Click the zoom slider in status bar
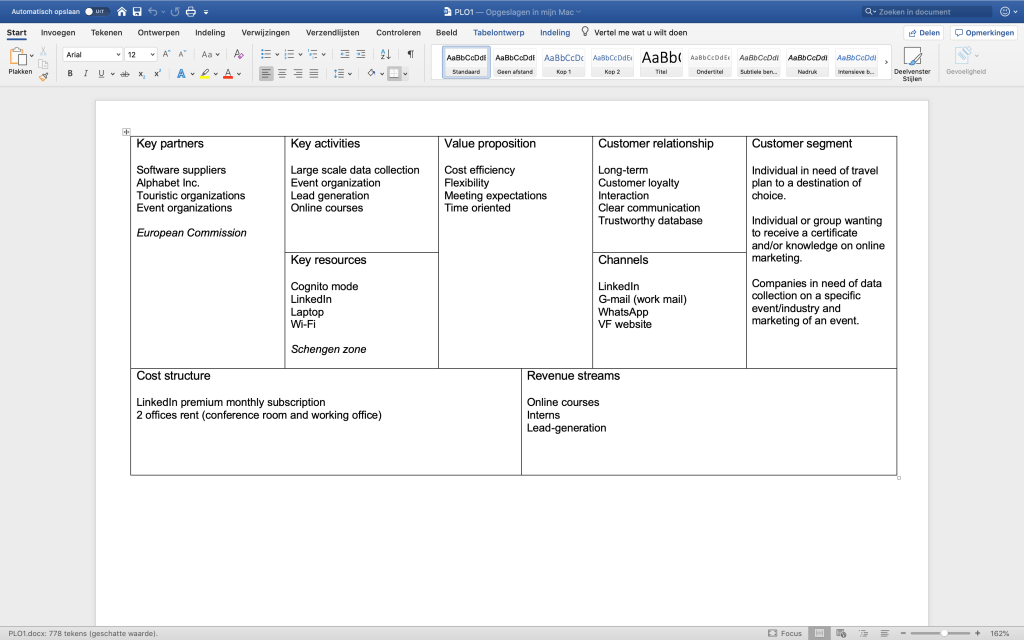 (944, 633)
